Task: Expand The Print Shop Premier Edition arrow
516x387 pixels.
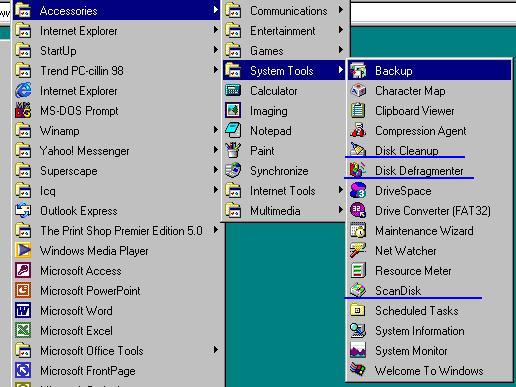Action: point(216,230)
